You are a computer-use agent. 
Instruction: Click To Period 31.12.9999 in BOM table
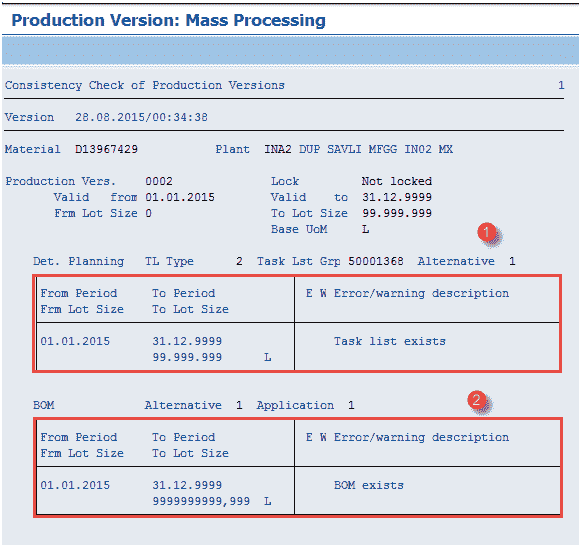(x=187, y=485)
